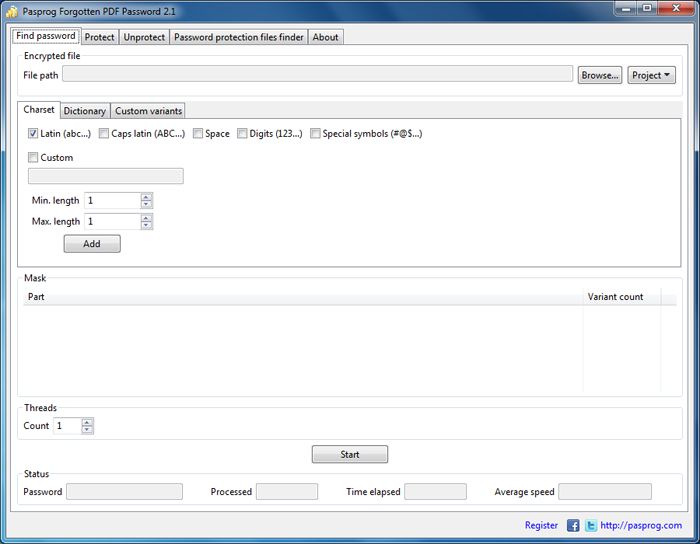Open the Register link
The height and width of the screenshot is (544, 700).
click(x=541, y=525)
